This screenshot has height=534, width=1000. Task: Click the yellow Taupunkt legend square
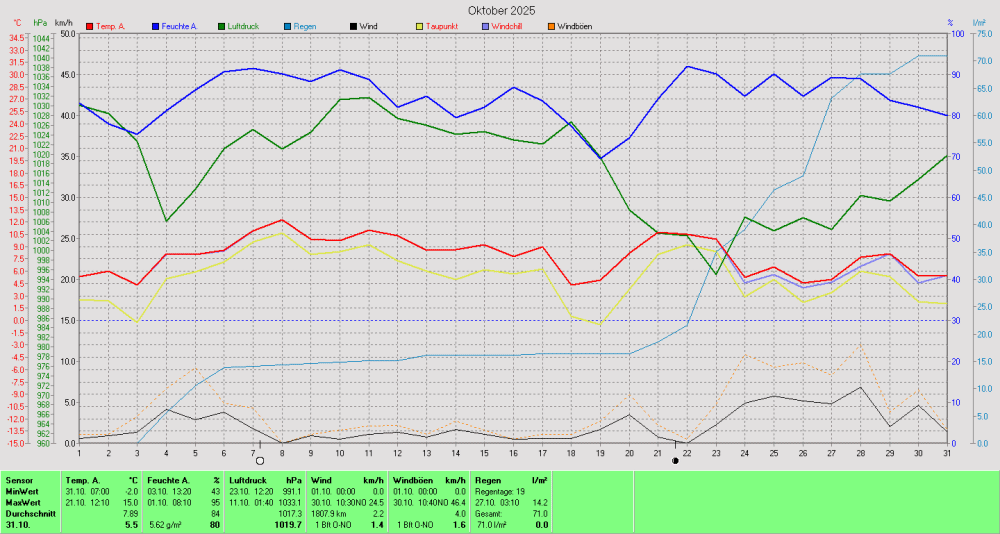tap(420, 25)
